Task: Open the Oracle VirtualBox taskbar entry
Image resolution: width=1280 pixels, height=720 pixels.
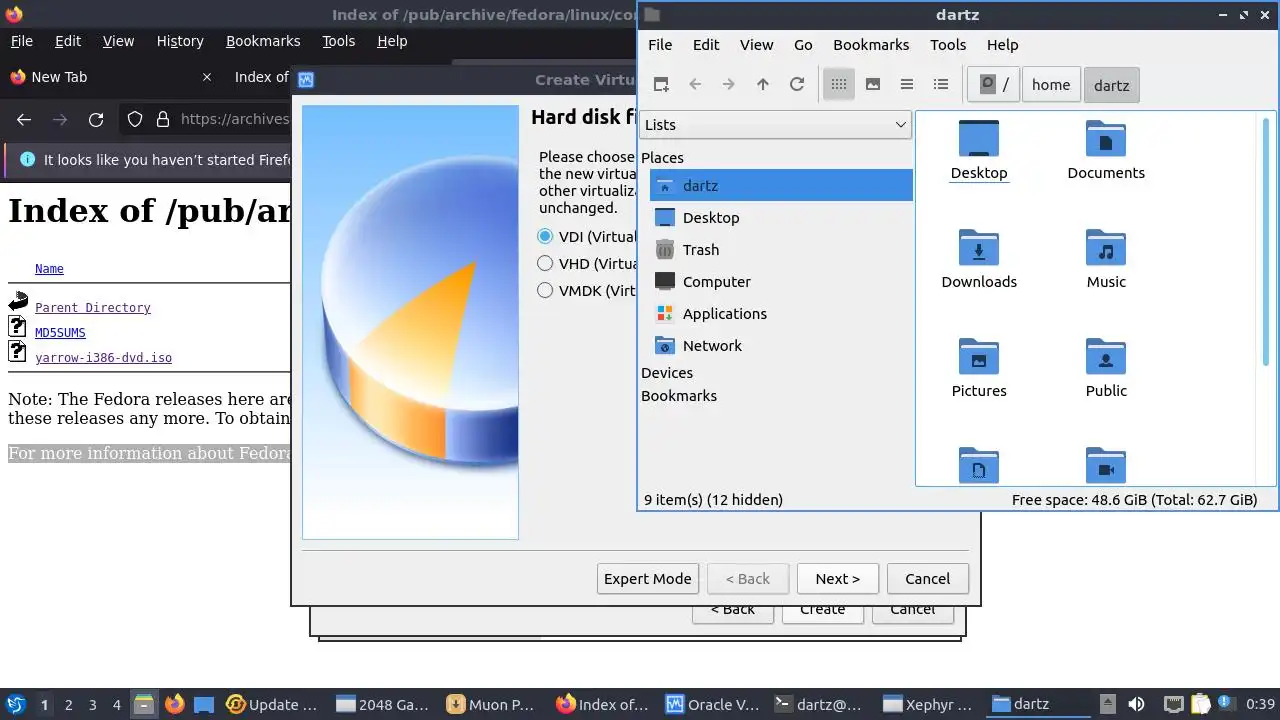Action: [712, 704]
